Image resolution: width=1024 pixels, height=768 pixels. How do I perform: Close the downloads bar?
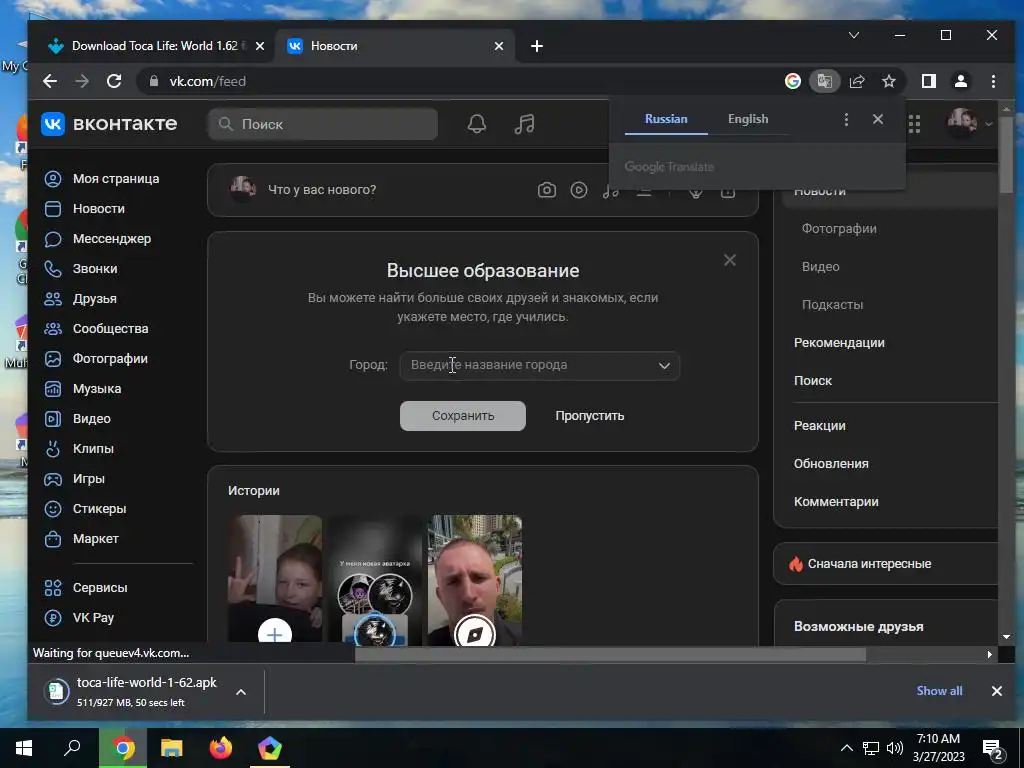pyautogui.click(x=997, y=691)
